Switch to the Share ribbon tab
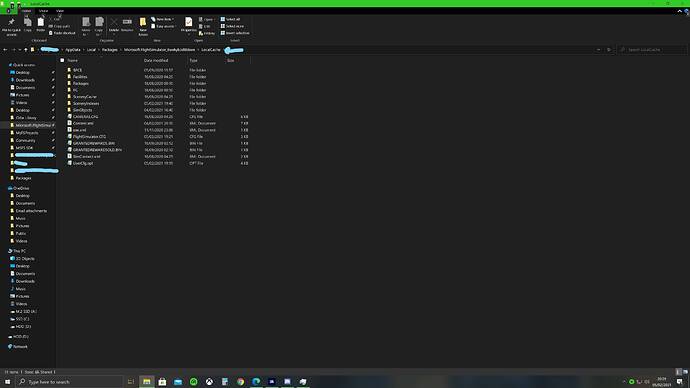 (x=43, y=11)
